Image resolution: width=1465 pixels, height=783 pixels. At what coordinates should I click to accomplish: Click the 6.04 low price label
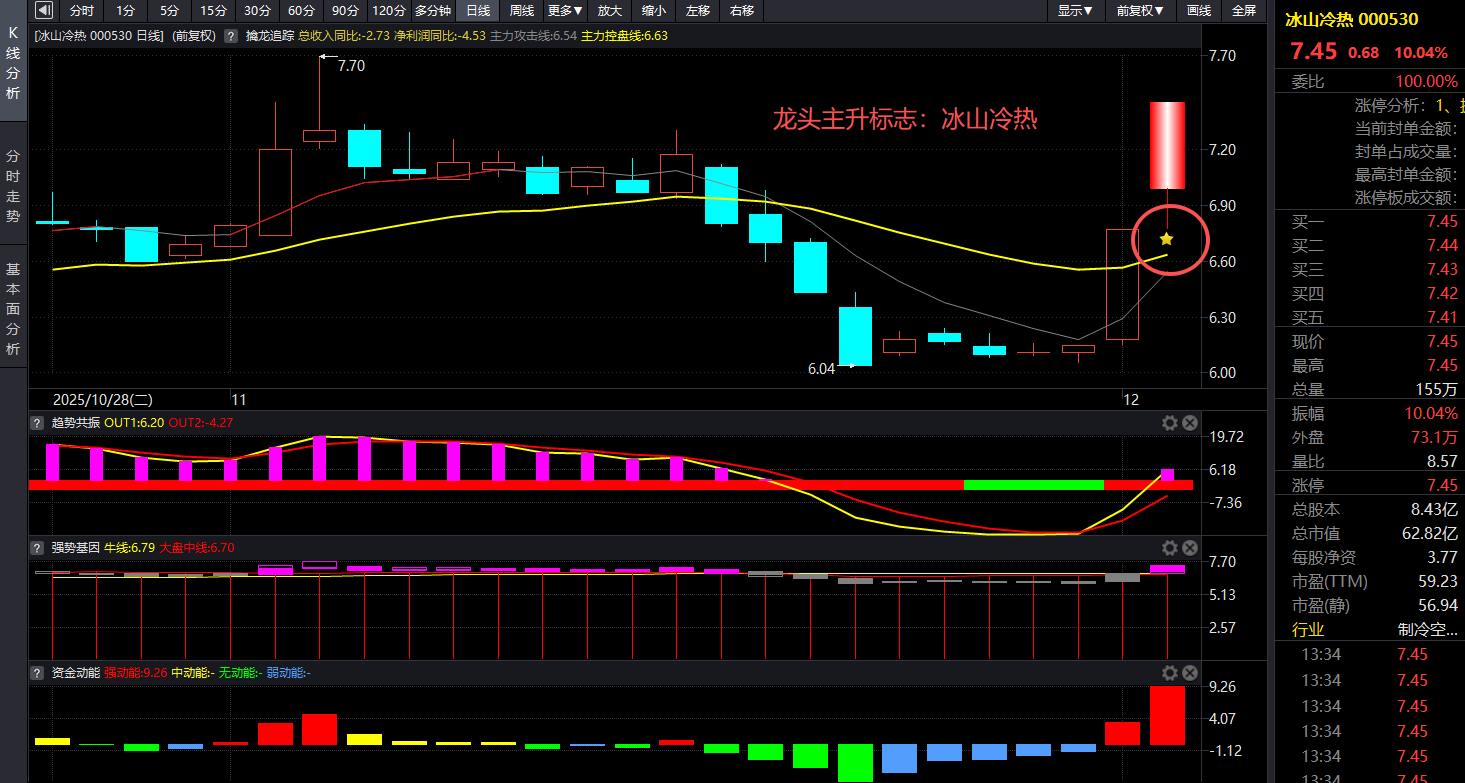click(x=821, y=369)
